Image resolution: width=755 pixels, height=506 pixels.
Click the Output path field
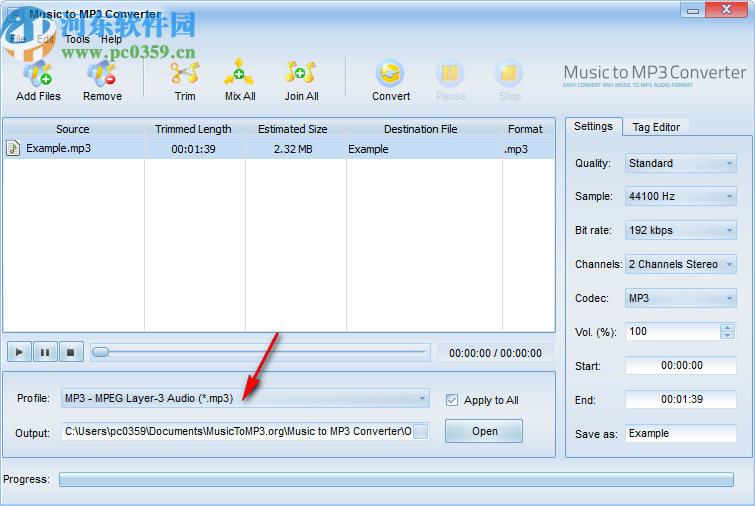(237, 431)
